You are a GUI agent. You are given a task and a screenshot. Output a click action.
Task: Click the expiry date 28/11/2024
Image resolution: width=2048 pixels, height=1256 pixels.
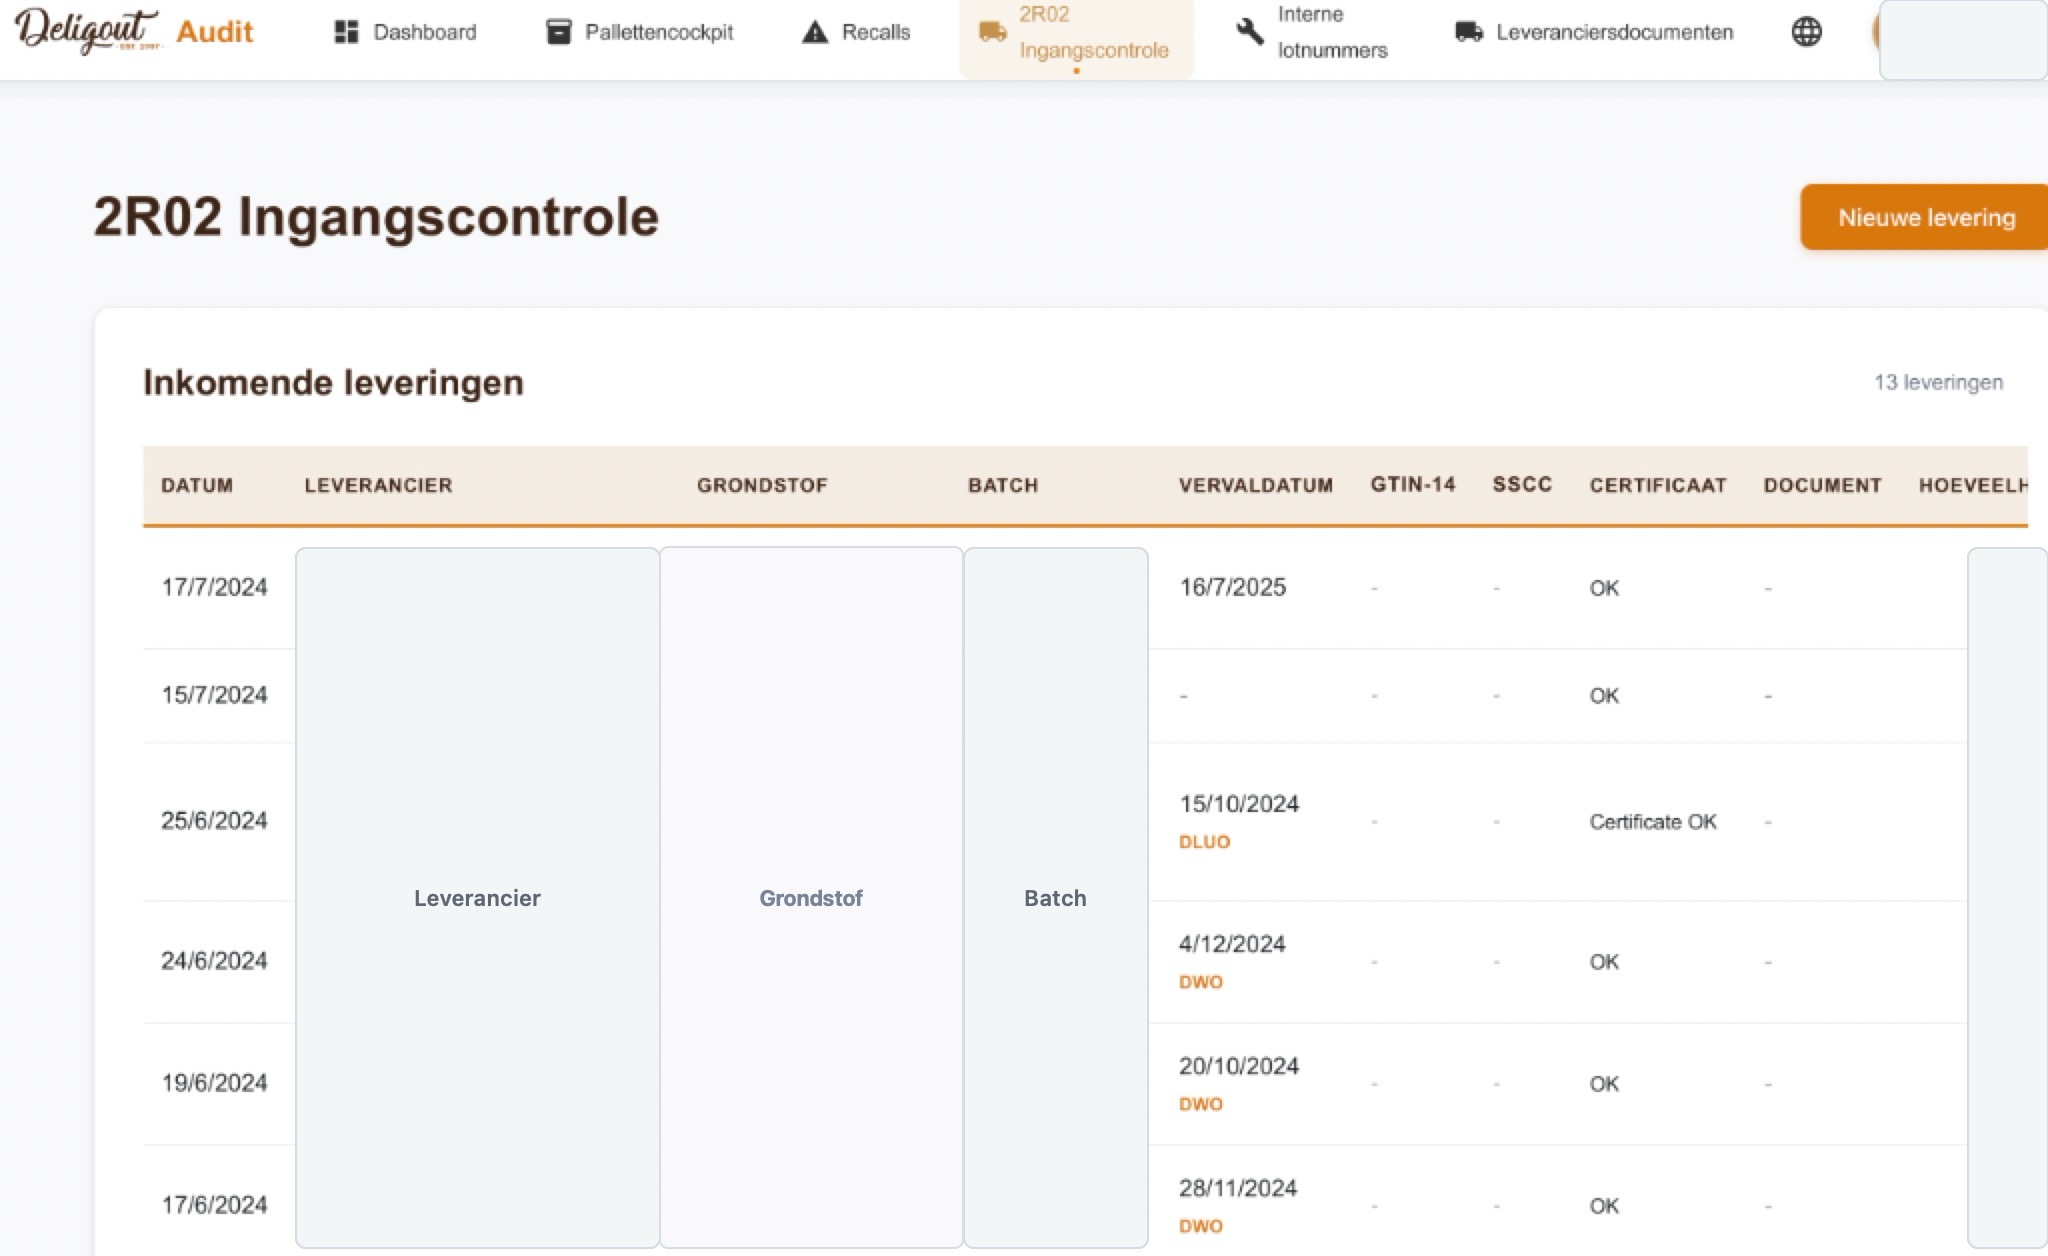tap(1238, 1188)
